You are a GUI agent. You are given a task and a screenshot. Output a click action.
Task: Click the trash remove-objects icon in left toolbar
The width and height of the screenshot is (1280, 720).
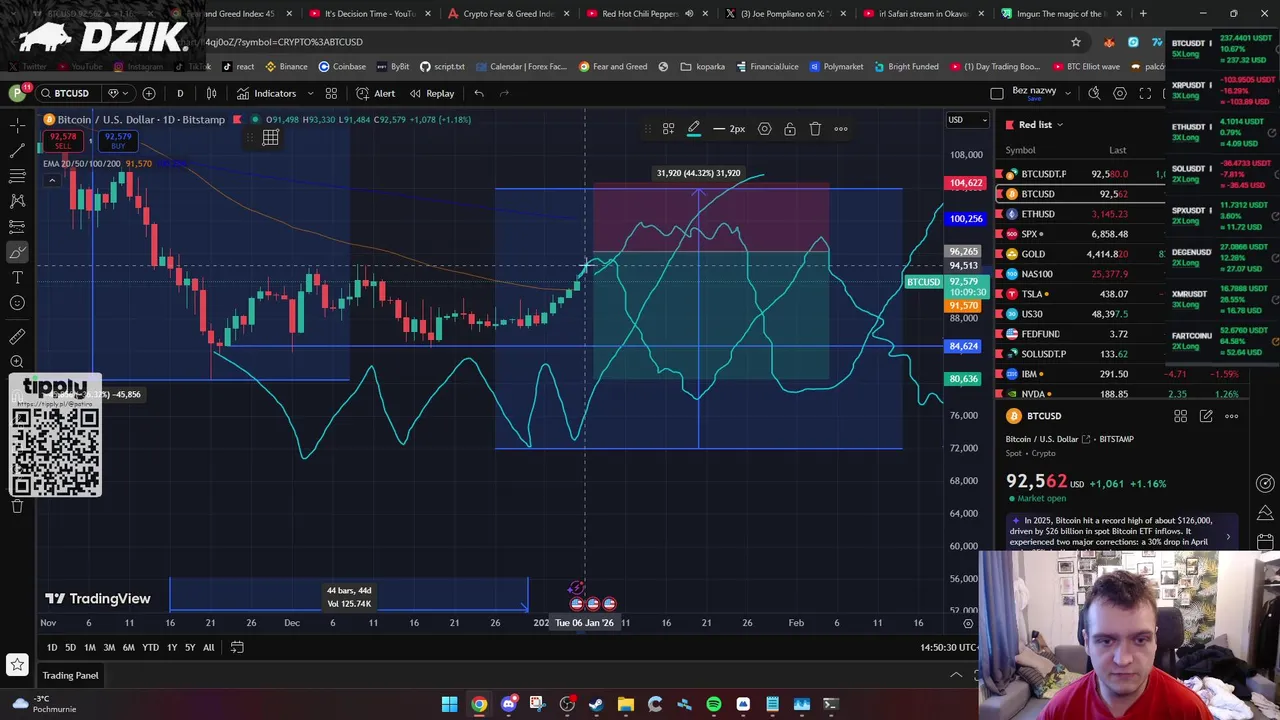pos(17,506)
